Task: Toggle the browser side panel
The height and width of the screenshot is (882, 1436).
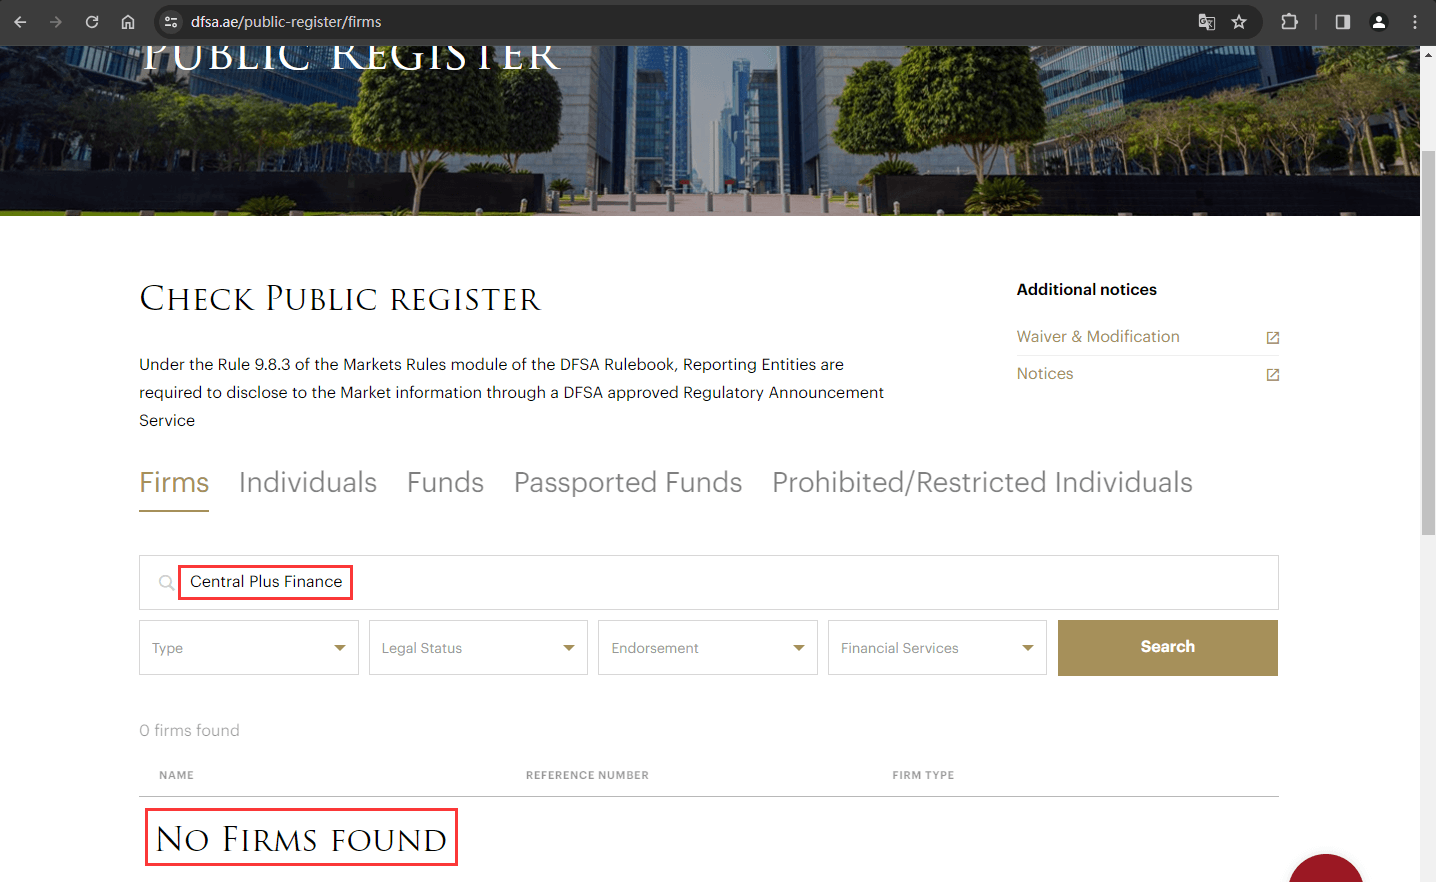Action: pyautogui.click(x=1343, y=22)
